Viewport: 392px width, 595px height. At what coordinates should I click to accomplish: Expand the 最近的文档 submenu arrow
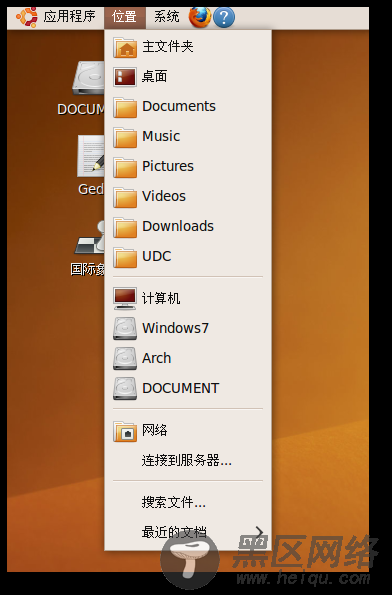click(x=260, y=532)
